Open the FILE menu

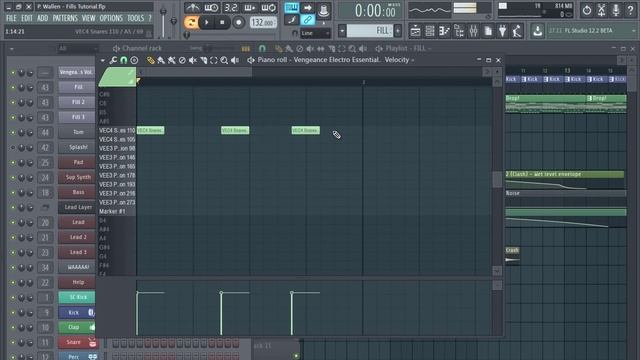pos(11,18)
